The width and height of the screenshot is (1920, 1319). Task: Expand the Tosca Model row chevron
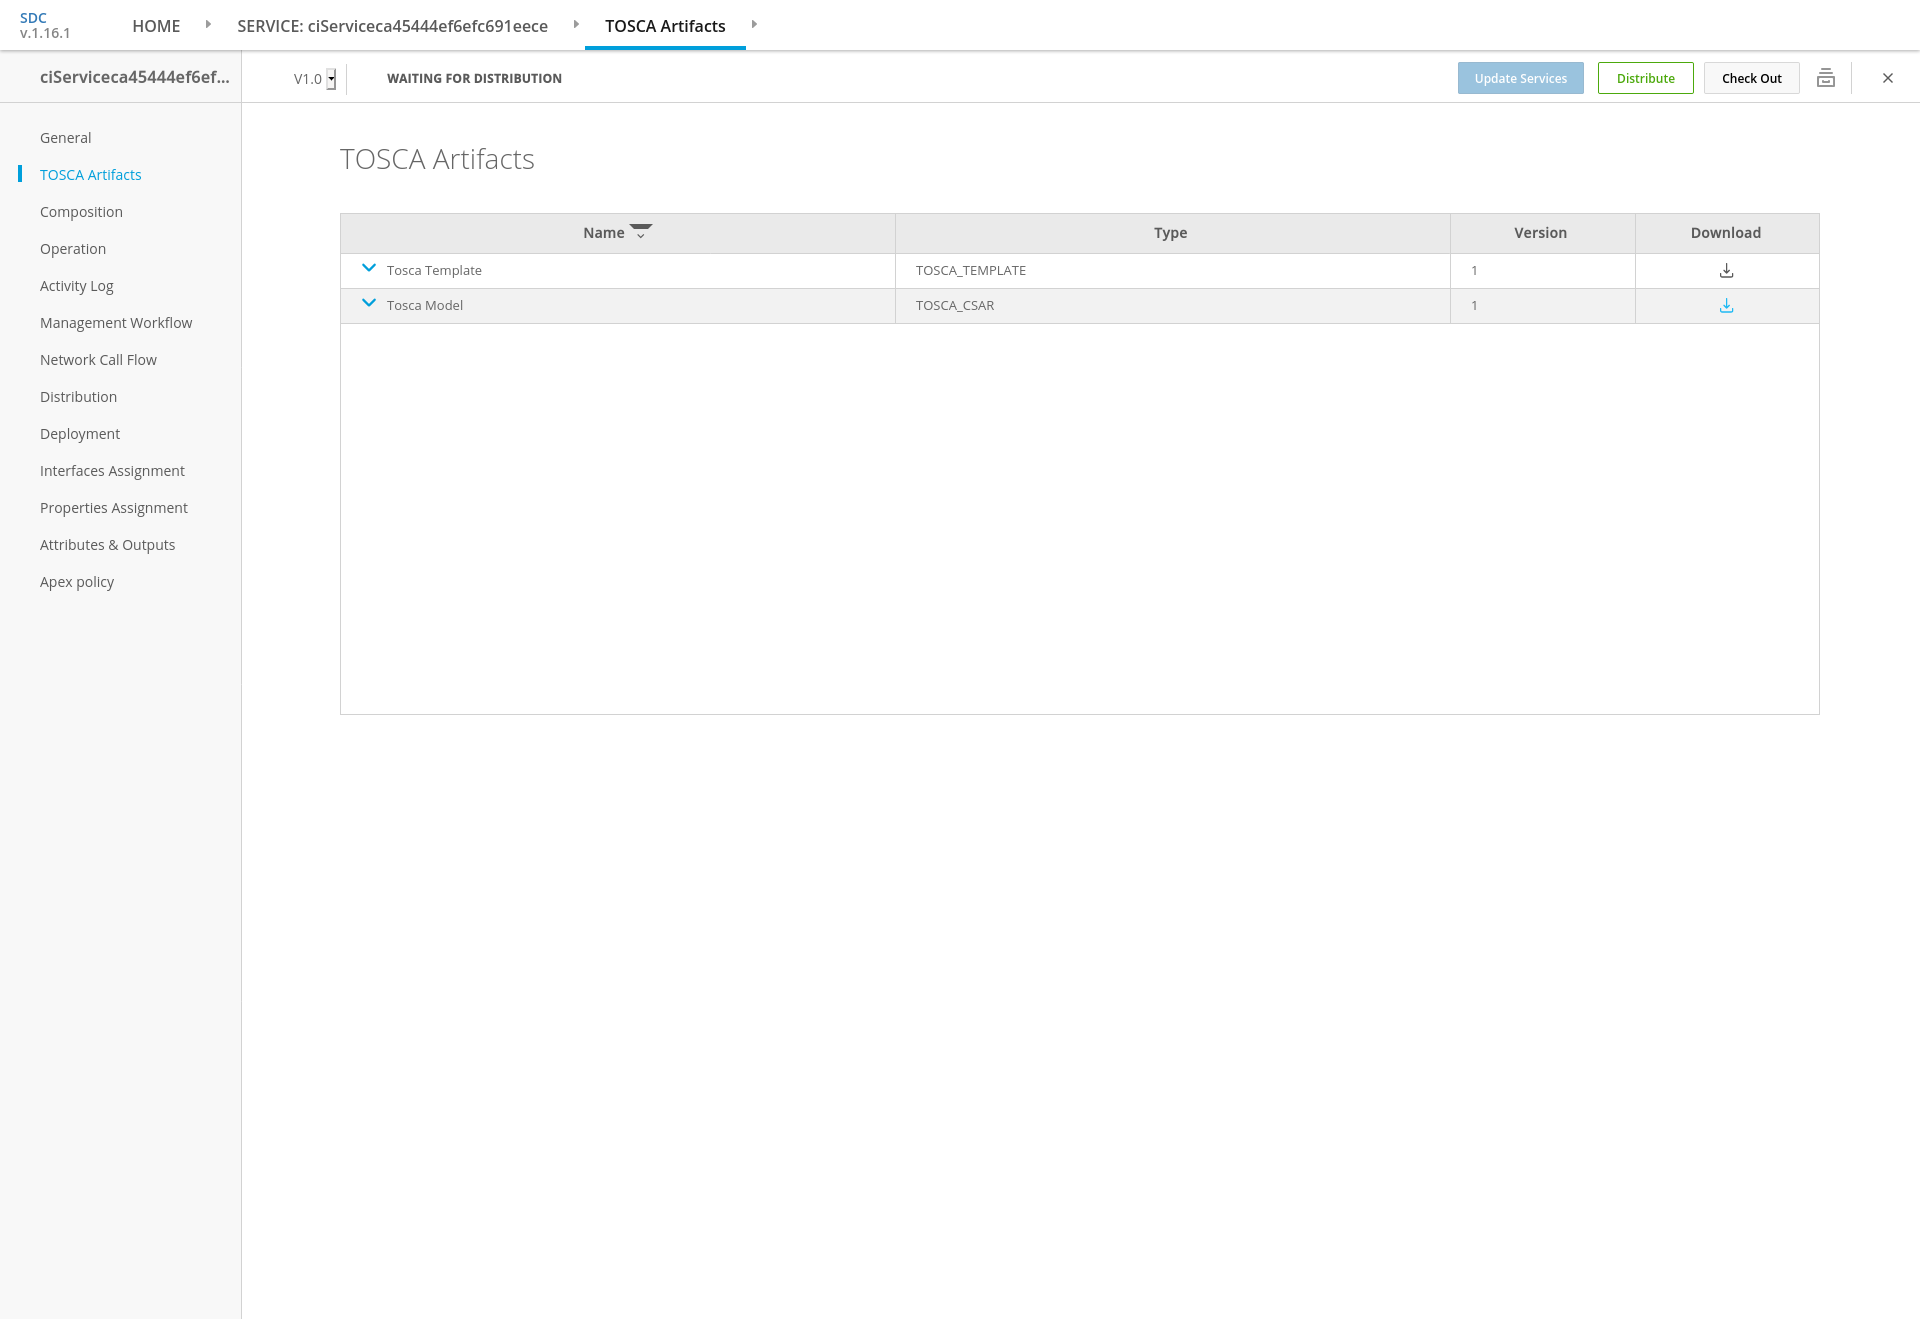[368, 303]
